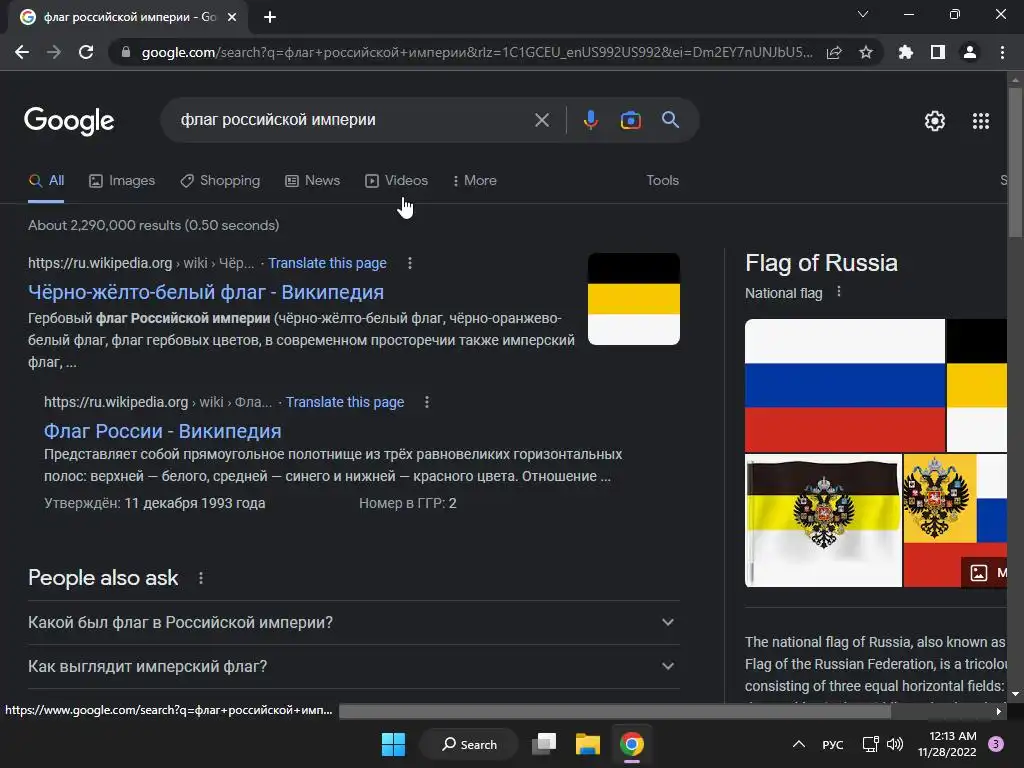Screen dimensions: 1024x768
Task: Switch to the News tab
Action: coord(312,180)
